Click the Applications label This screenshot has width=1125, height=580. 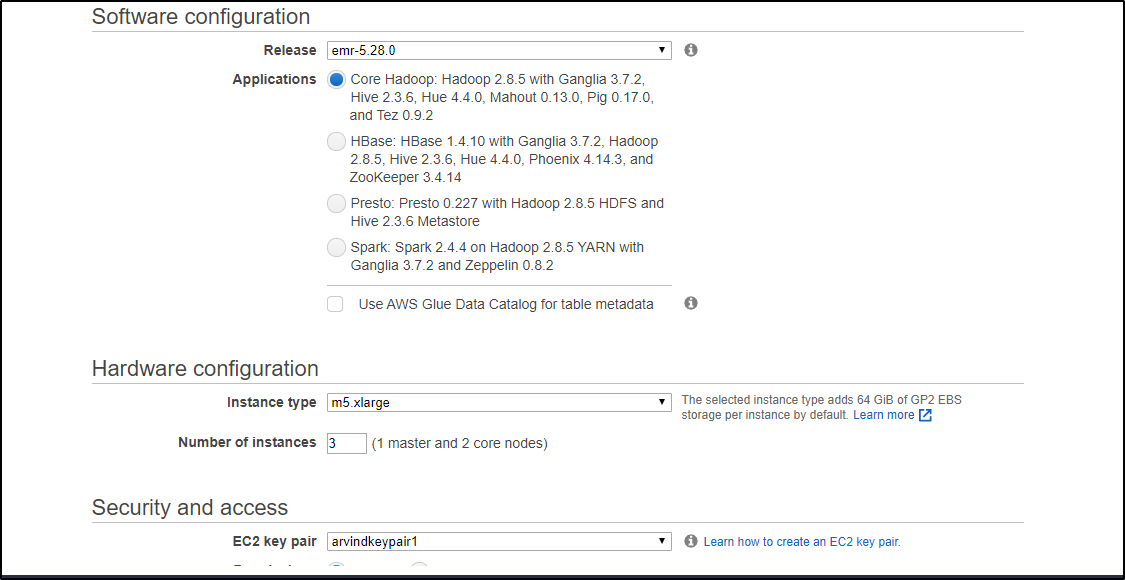click(274, 80)
